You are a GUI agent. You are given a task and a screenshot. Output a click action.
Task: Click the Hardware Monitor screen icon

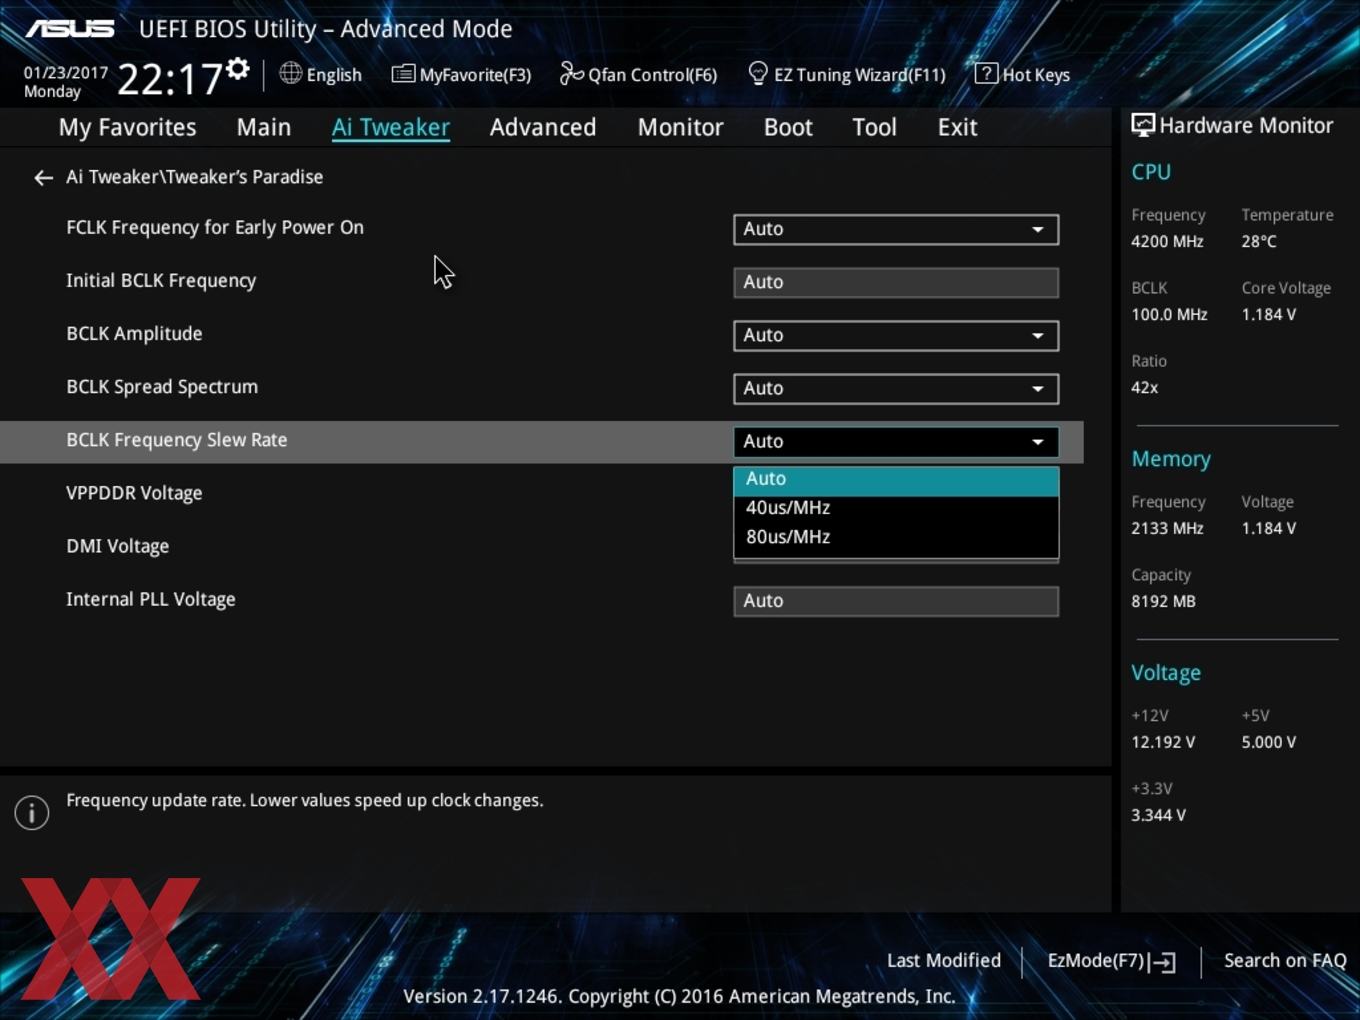click(1143, 126)
